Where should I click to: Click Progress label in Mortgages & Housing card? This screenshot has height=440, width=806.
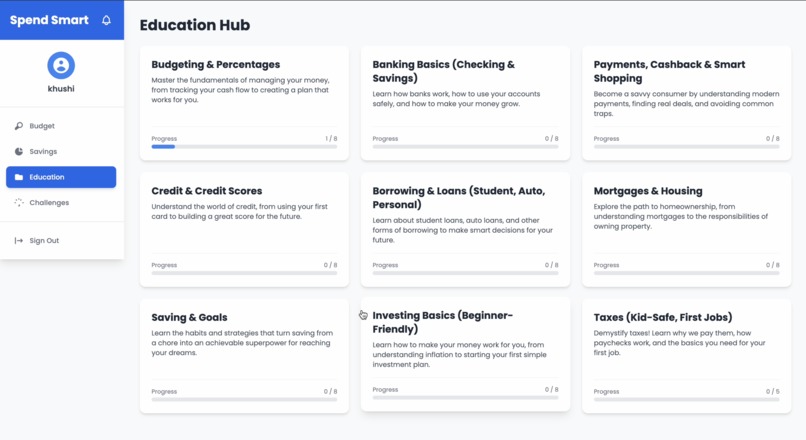[x=606, y=265]
